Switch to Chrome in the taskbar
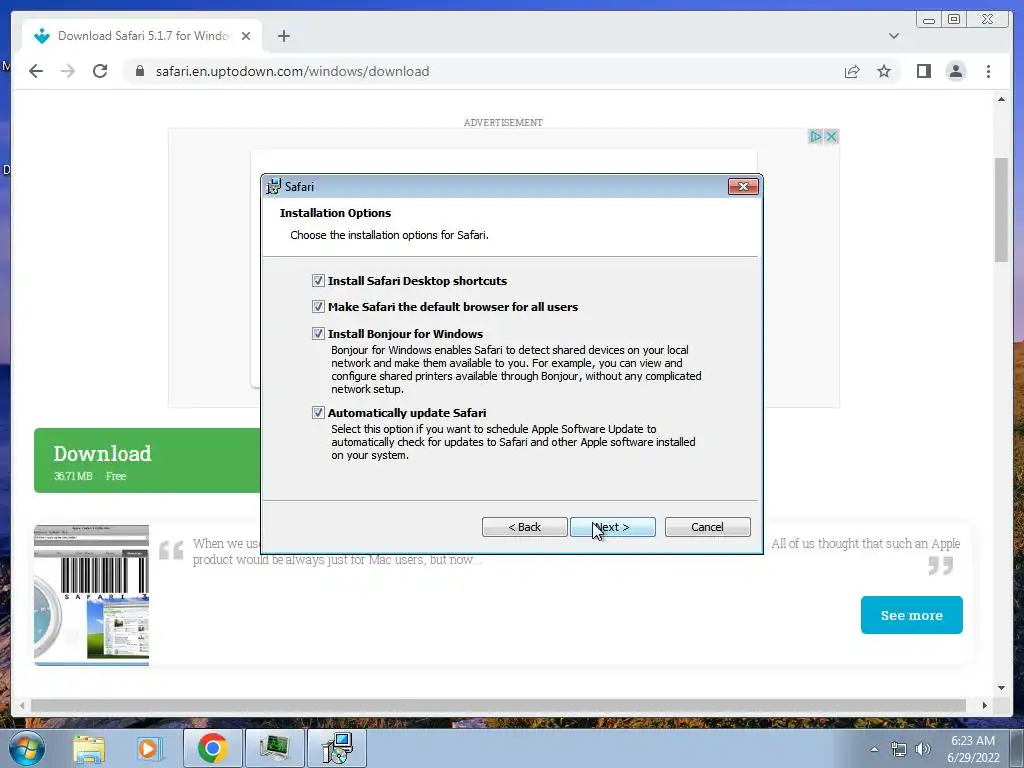 click(212, 748)
